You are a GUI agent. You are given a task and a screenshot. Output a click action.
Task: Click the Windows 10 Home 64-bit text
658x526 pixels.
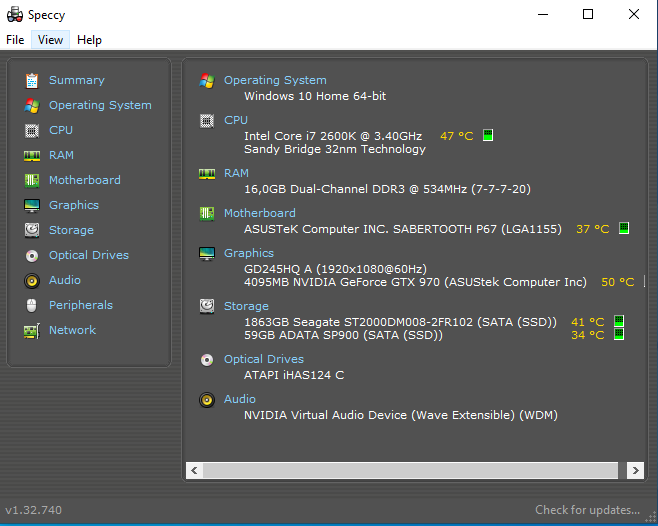pos(315,96)
